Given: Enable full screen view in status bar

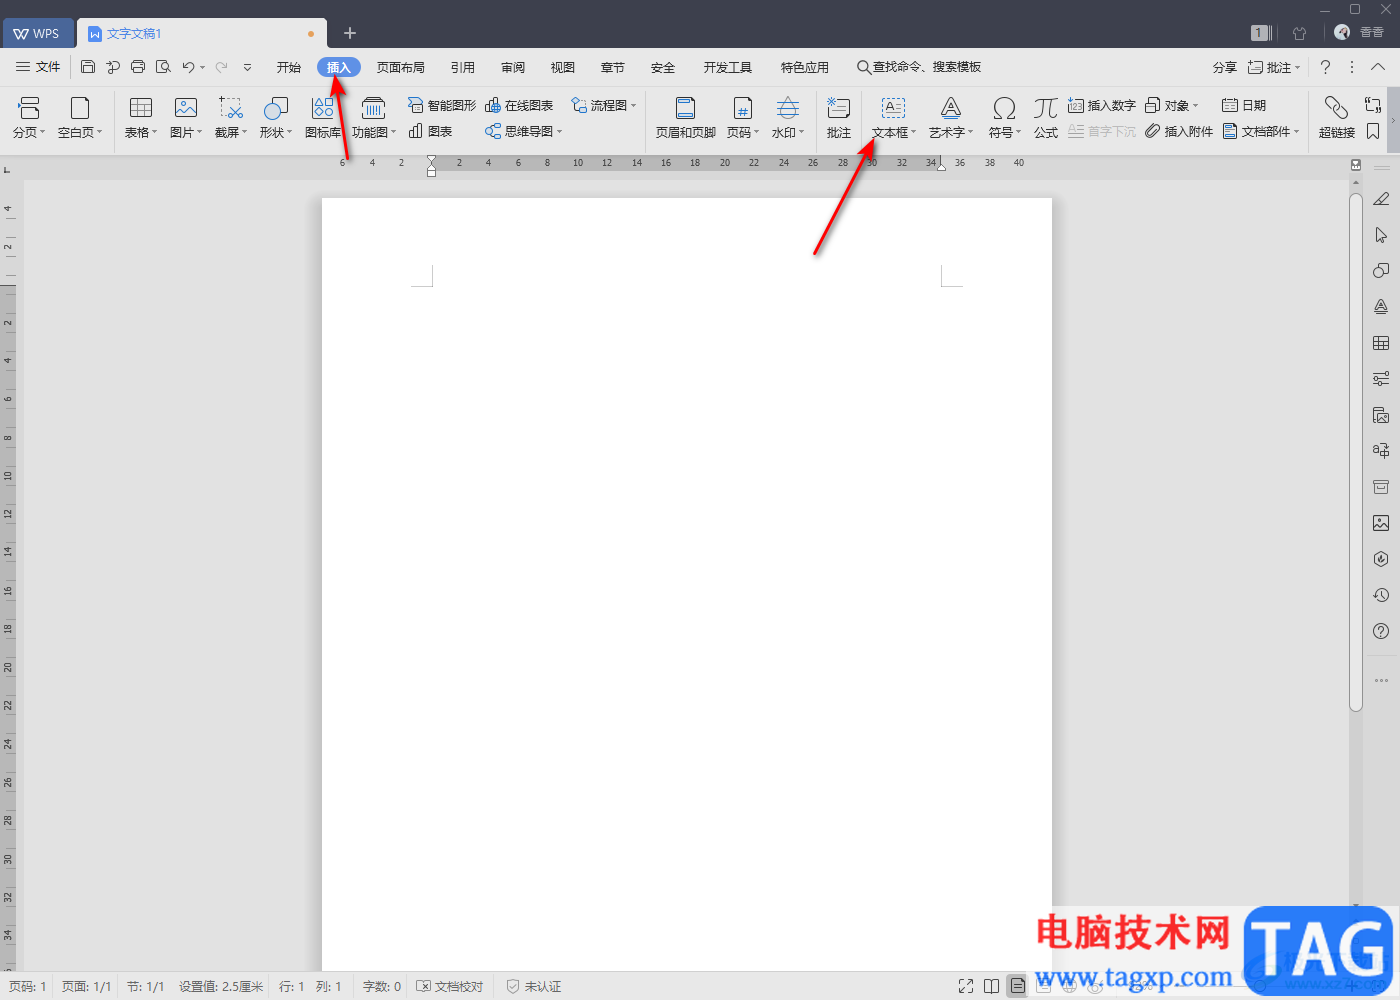Looking at the screenshot, I should pyautogui.click(x=966, y=986).
